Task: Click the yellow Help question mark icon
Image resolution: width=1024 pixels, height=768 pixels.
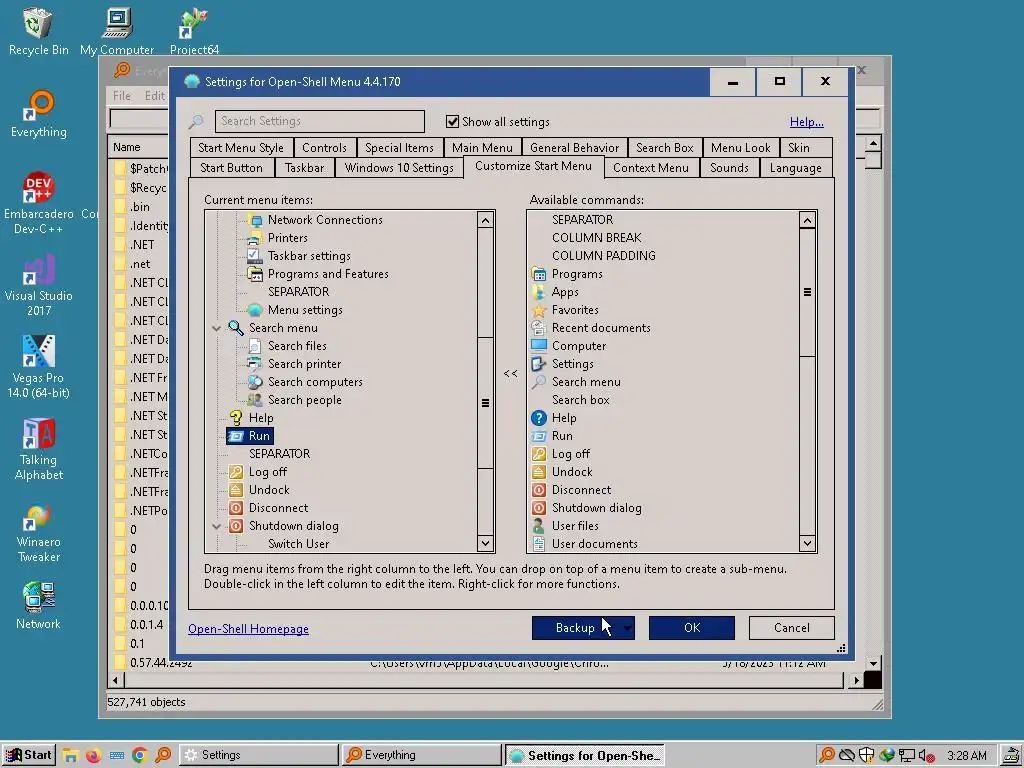Action: (236, 418)
